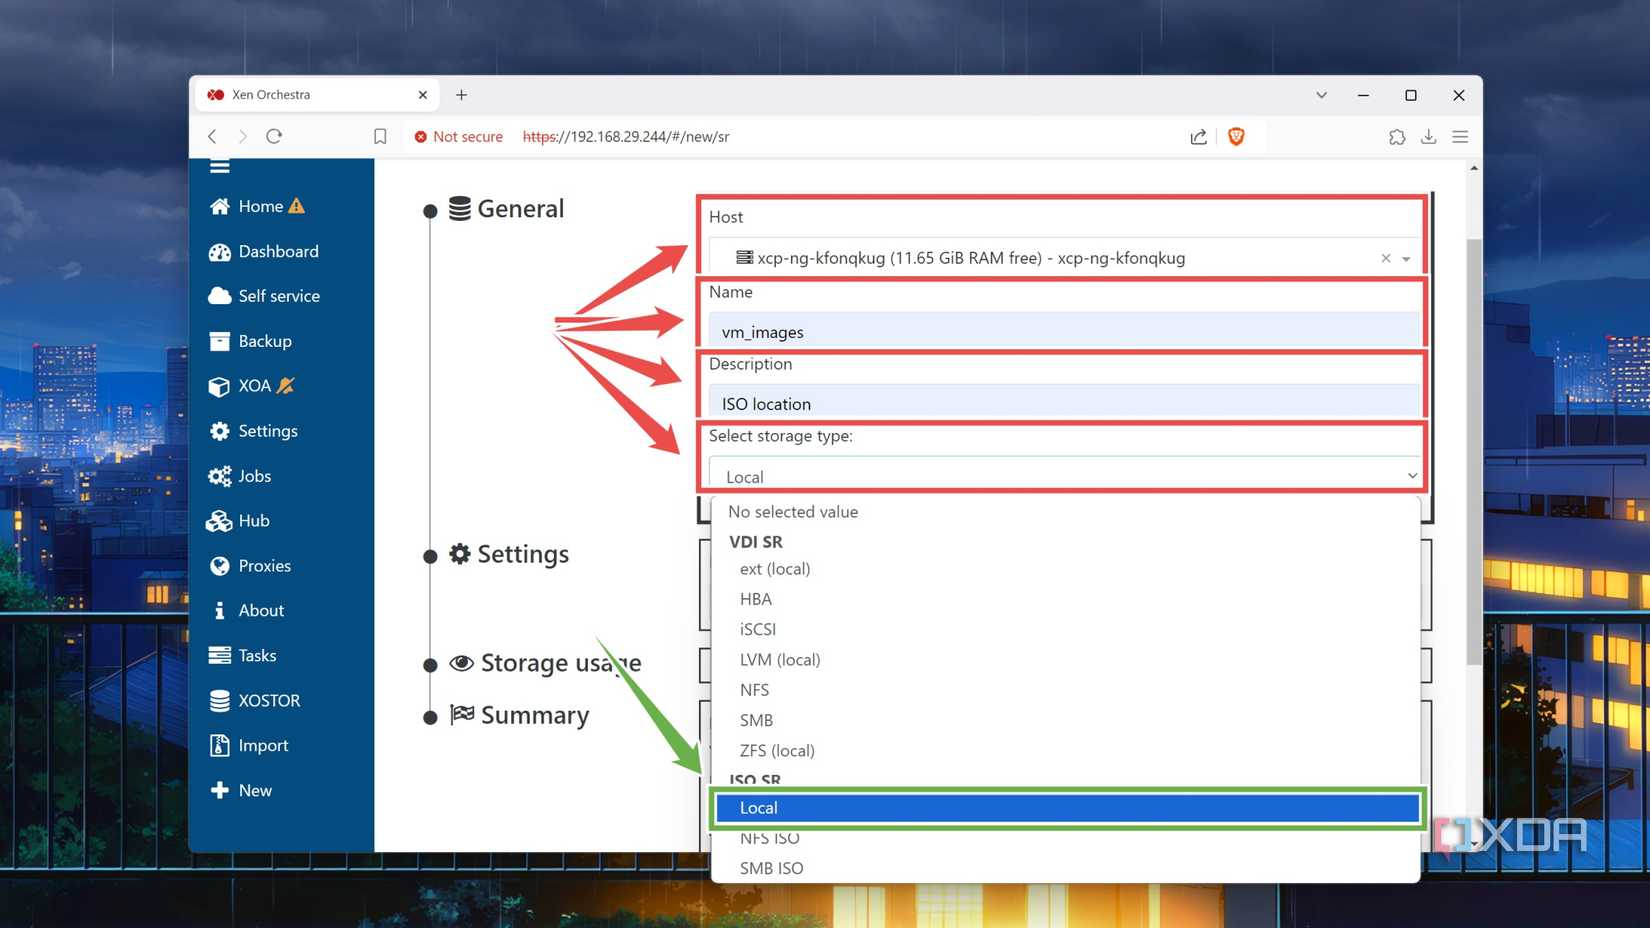Open the Backup section

[x=265, y=340]
